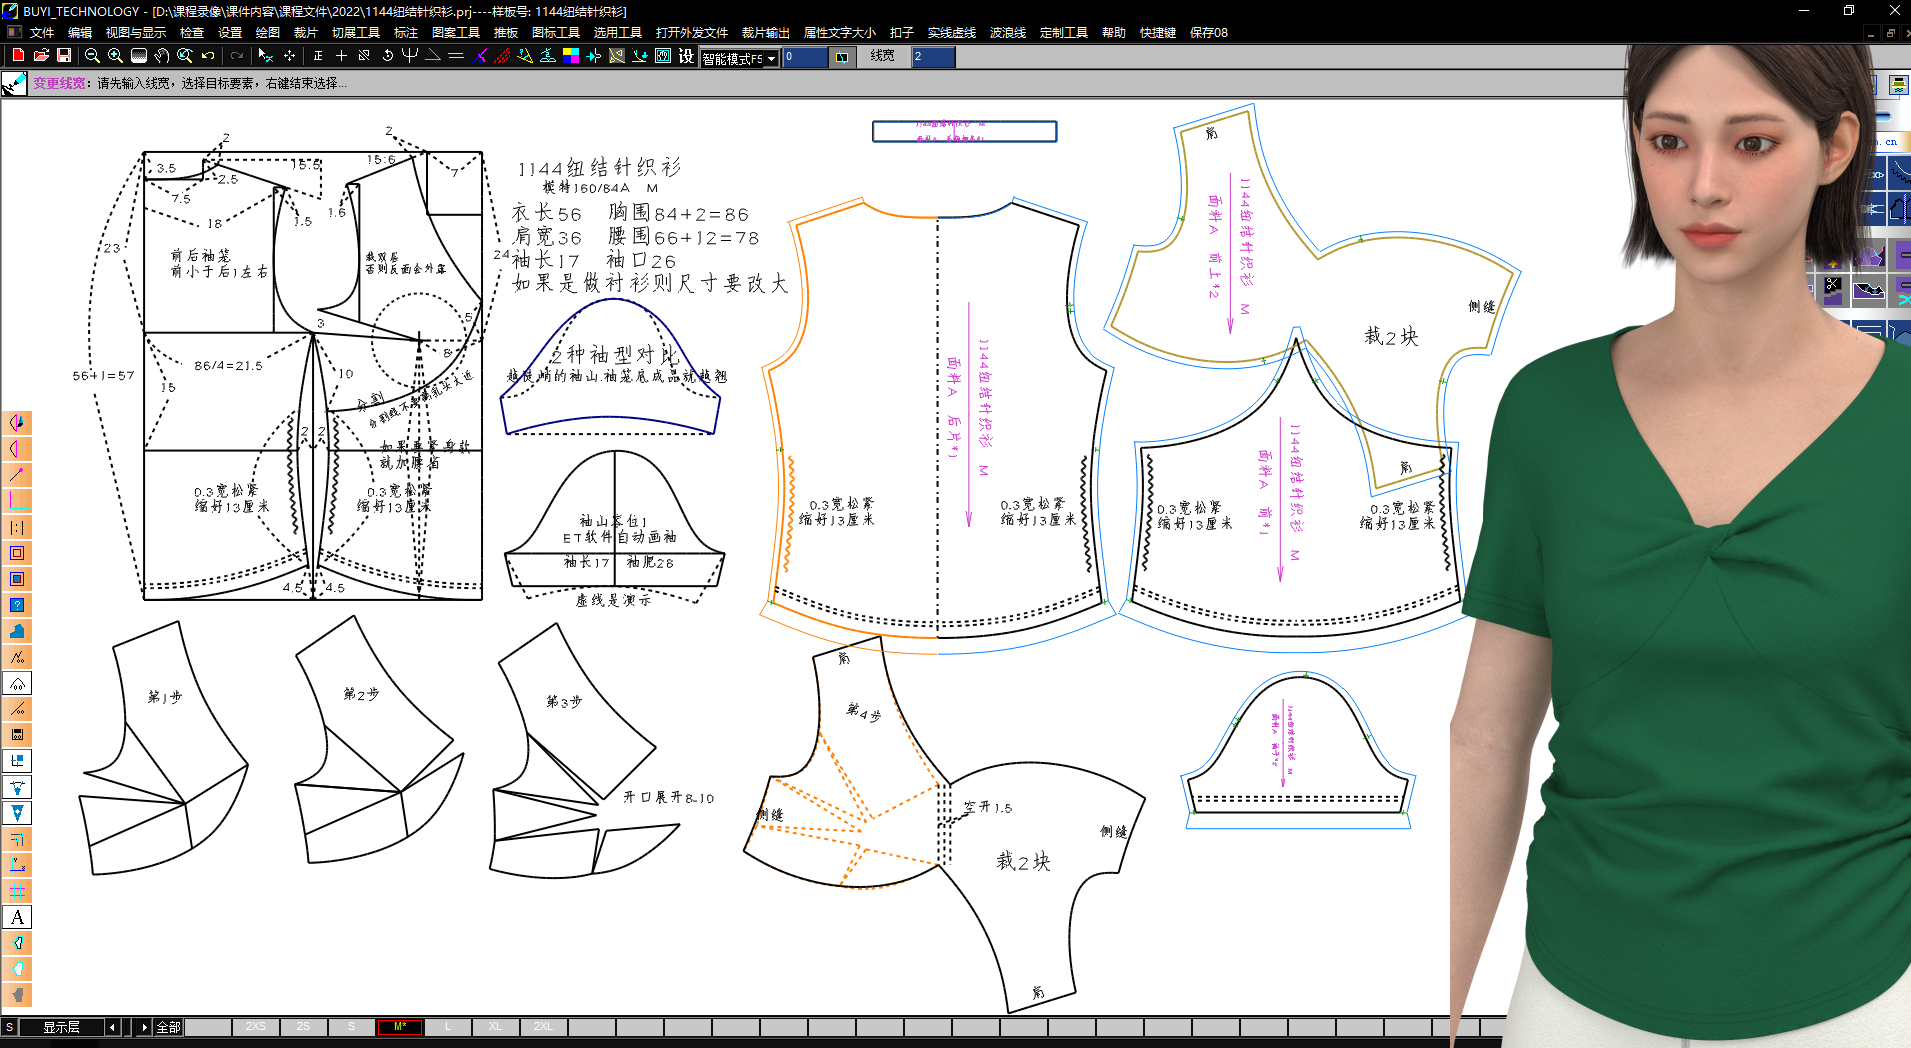The image size is (1911, 1048).
Task: Select the Text 'A' tool in sidebar
Action: coord(17,917)
